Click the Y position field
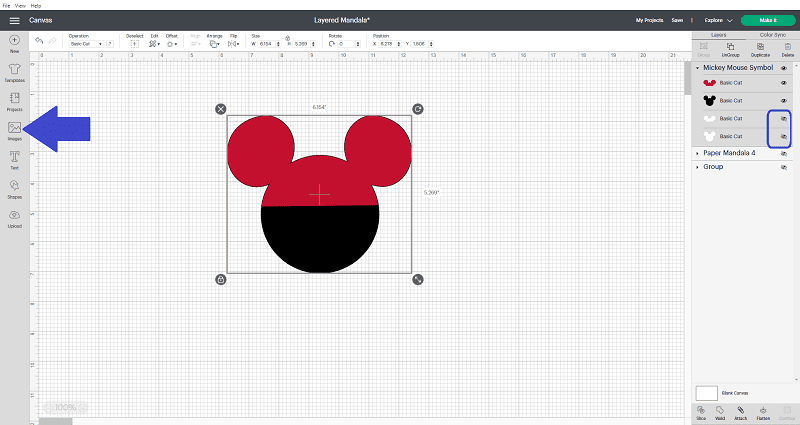 [422, 44]
